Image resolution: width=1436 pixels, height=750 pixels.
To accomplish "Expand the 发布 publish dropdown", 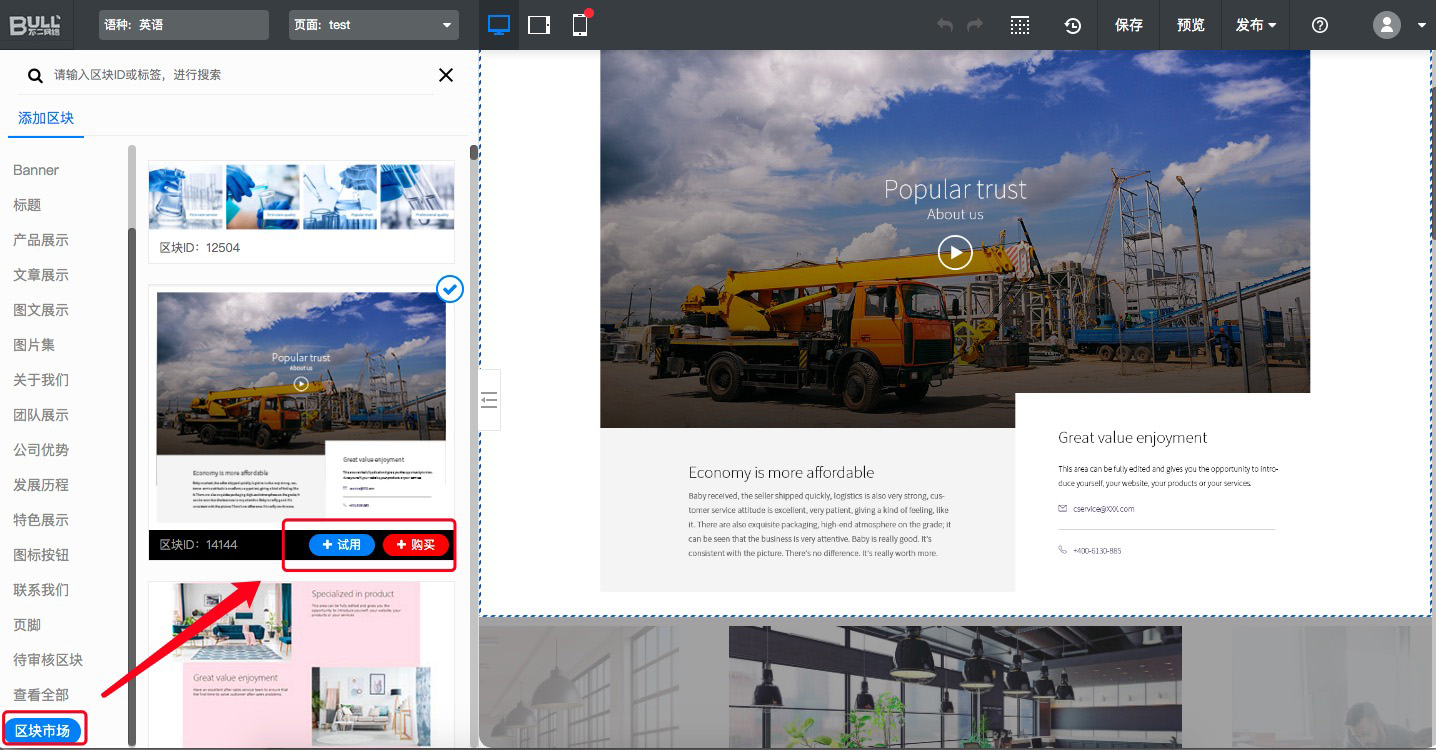I will [1256, 25].
